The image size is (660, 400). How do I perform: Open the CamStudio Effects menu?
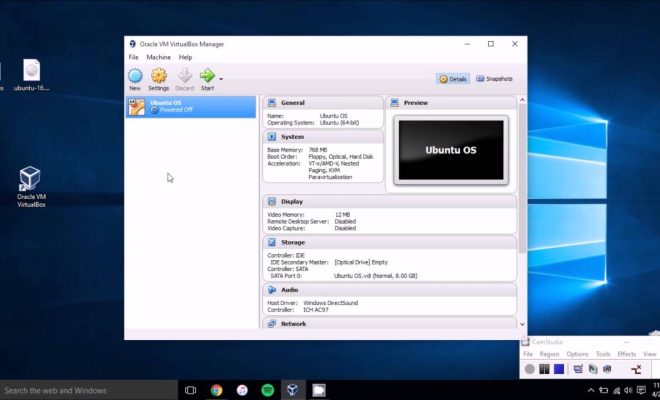pos(626,354)
